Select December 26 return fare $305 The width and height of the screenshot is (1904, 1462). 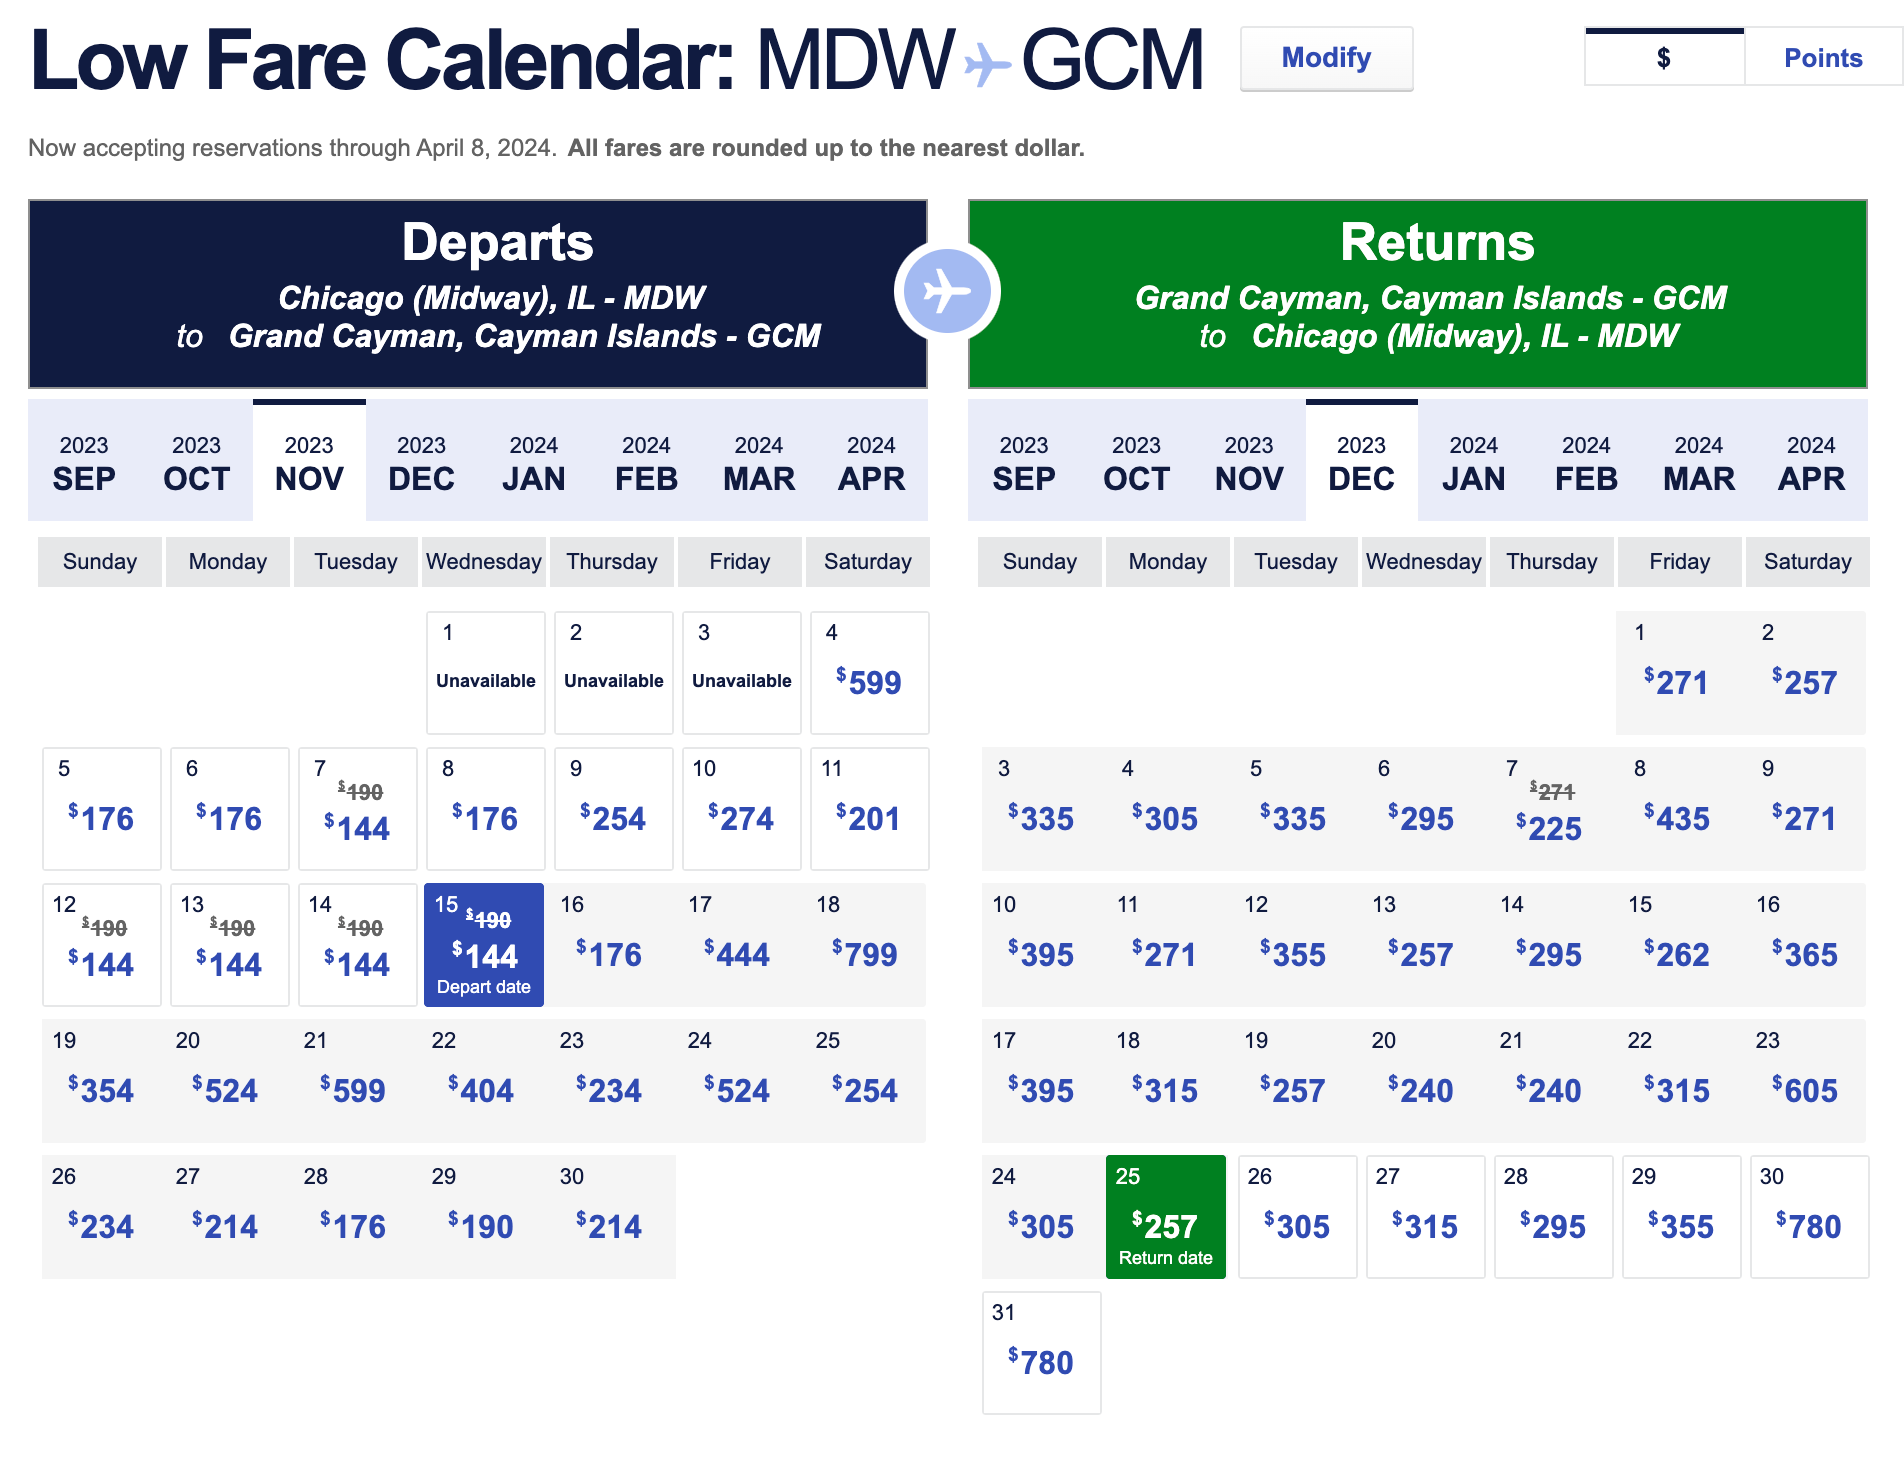tap(1297, 1218)
